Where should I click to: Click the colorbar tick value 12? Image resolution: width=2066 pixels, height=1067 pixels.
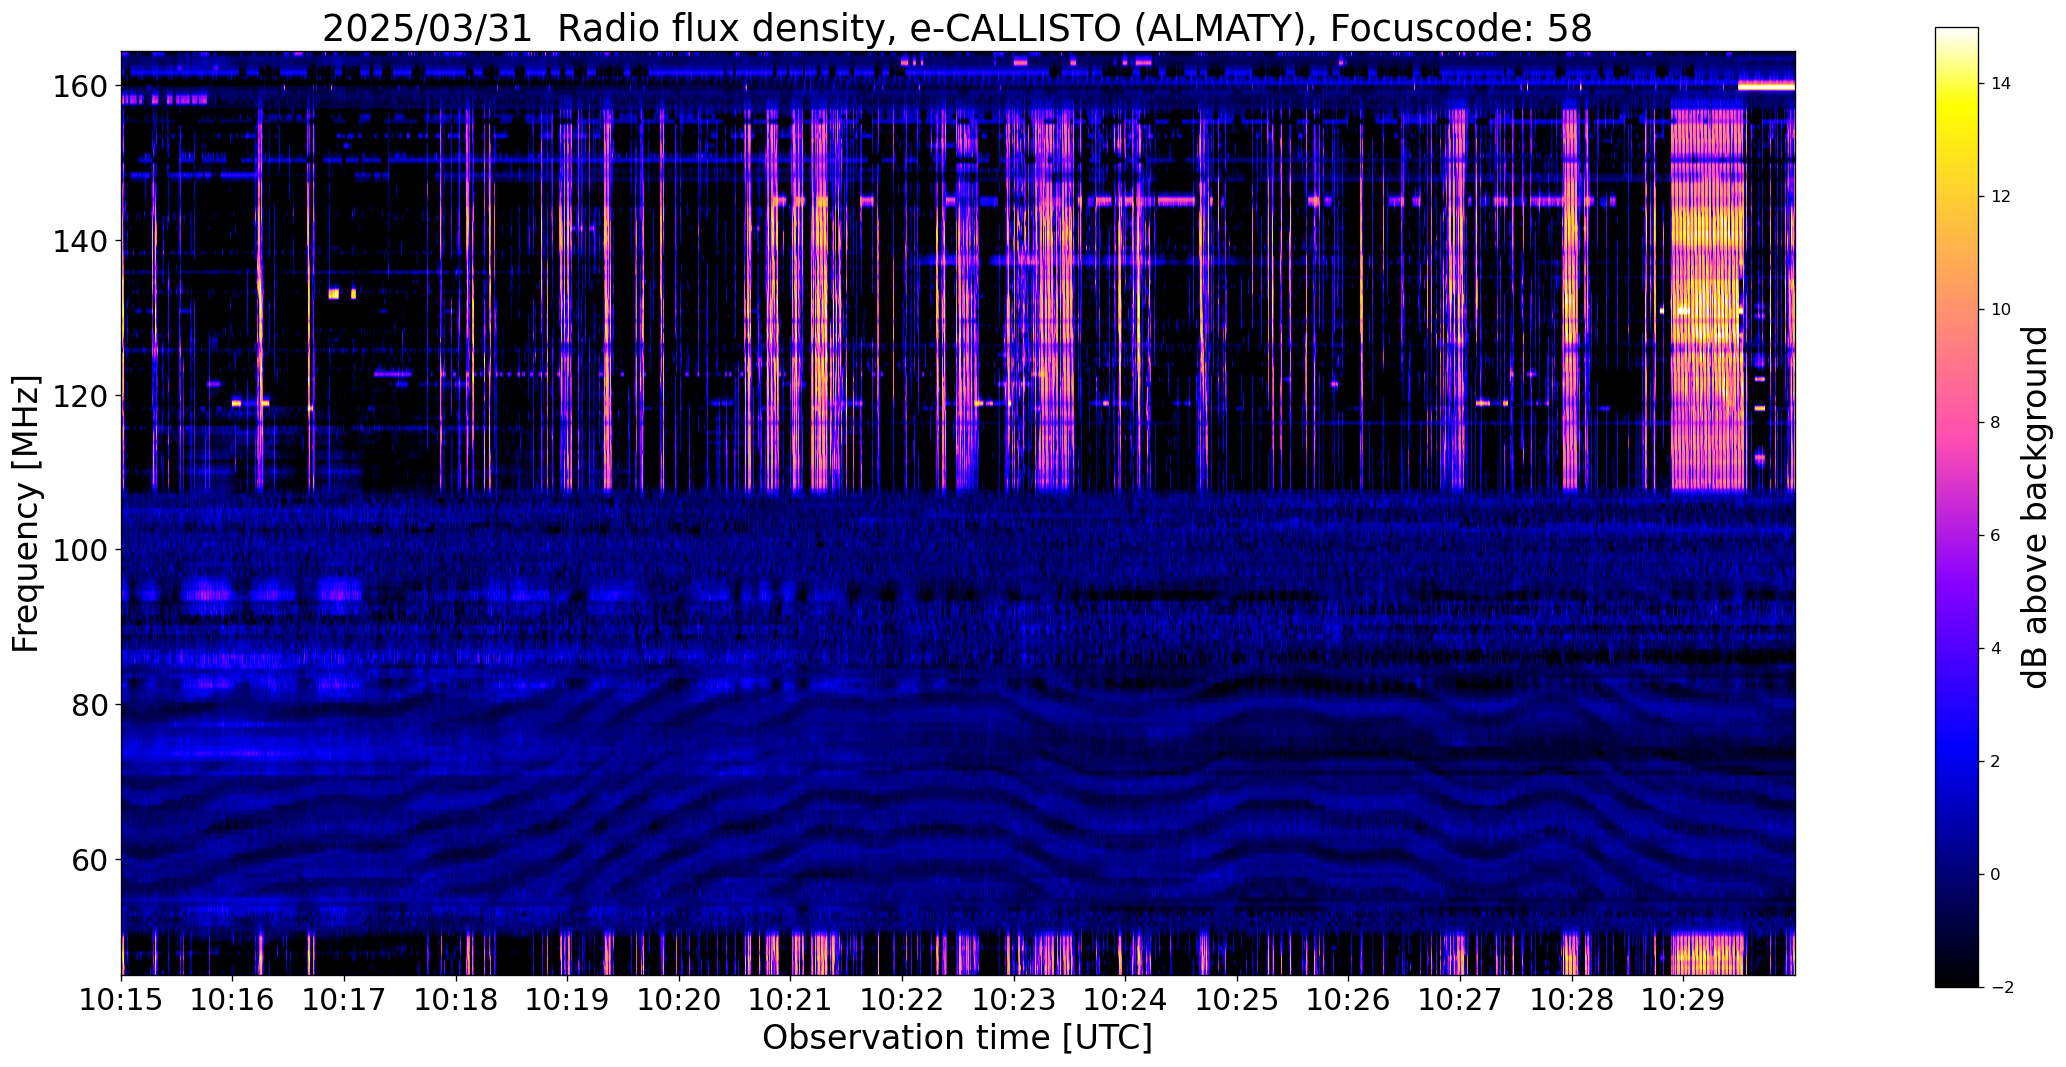pos(2000,197)
